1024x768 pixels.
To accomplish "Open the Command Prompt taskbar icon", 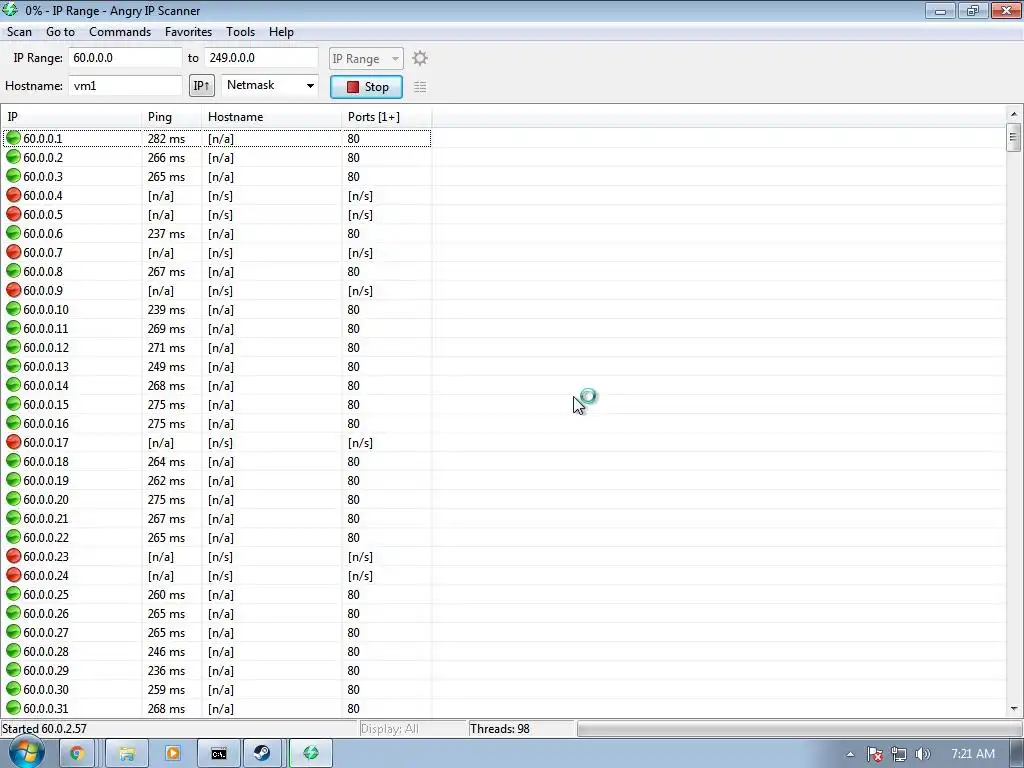I will [x=219, y=753].
